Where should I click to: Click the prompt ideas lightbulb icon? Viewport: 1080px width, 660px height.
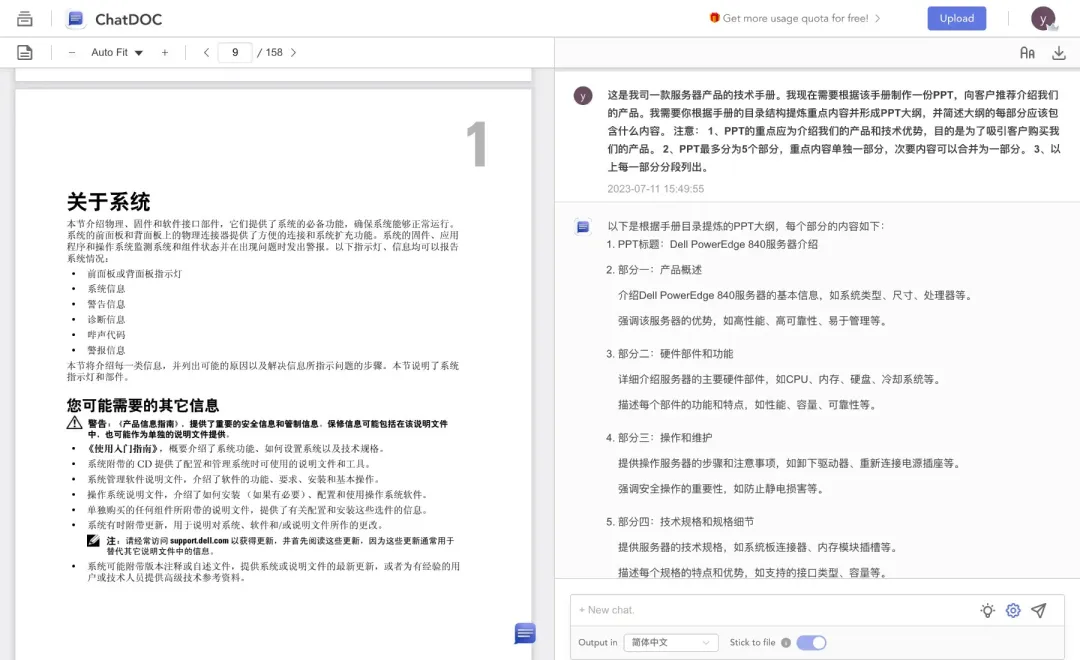(987, 610)
